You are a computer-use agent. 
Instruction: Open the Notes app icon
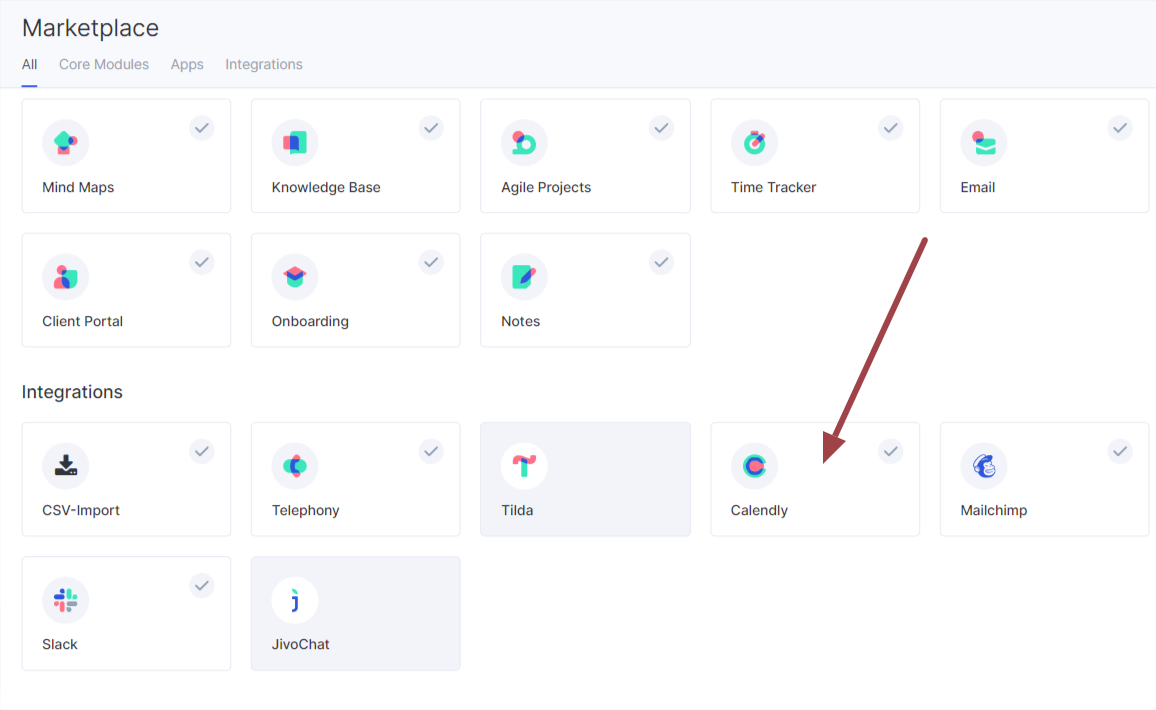click(x=524, y=276)
